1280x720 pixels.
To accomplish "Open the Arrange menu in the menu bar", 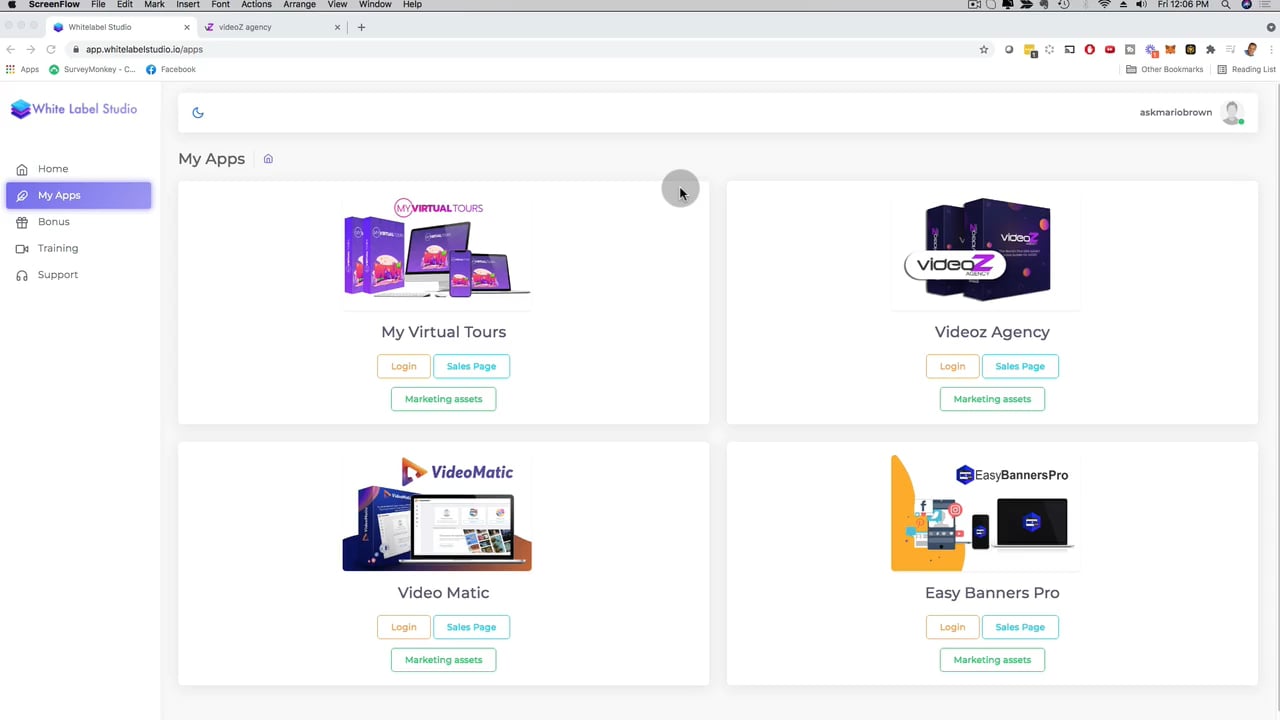I will coord(299,5).
